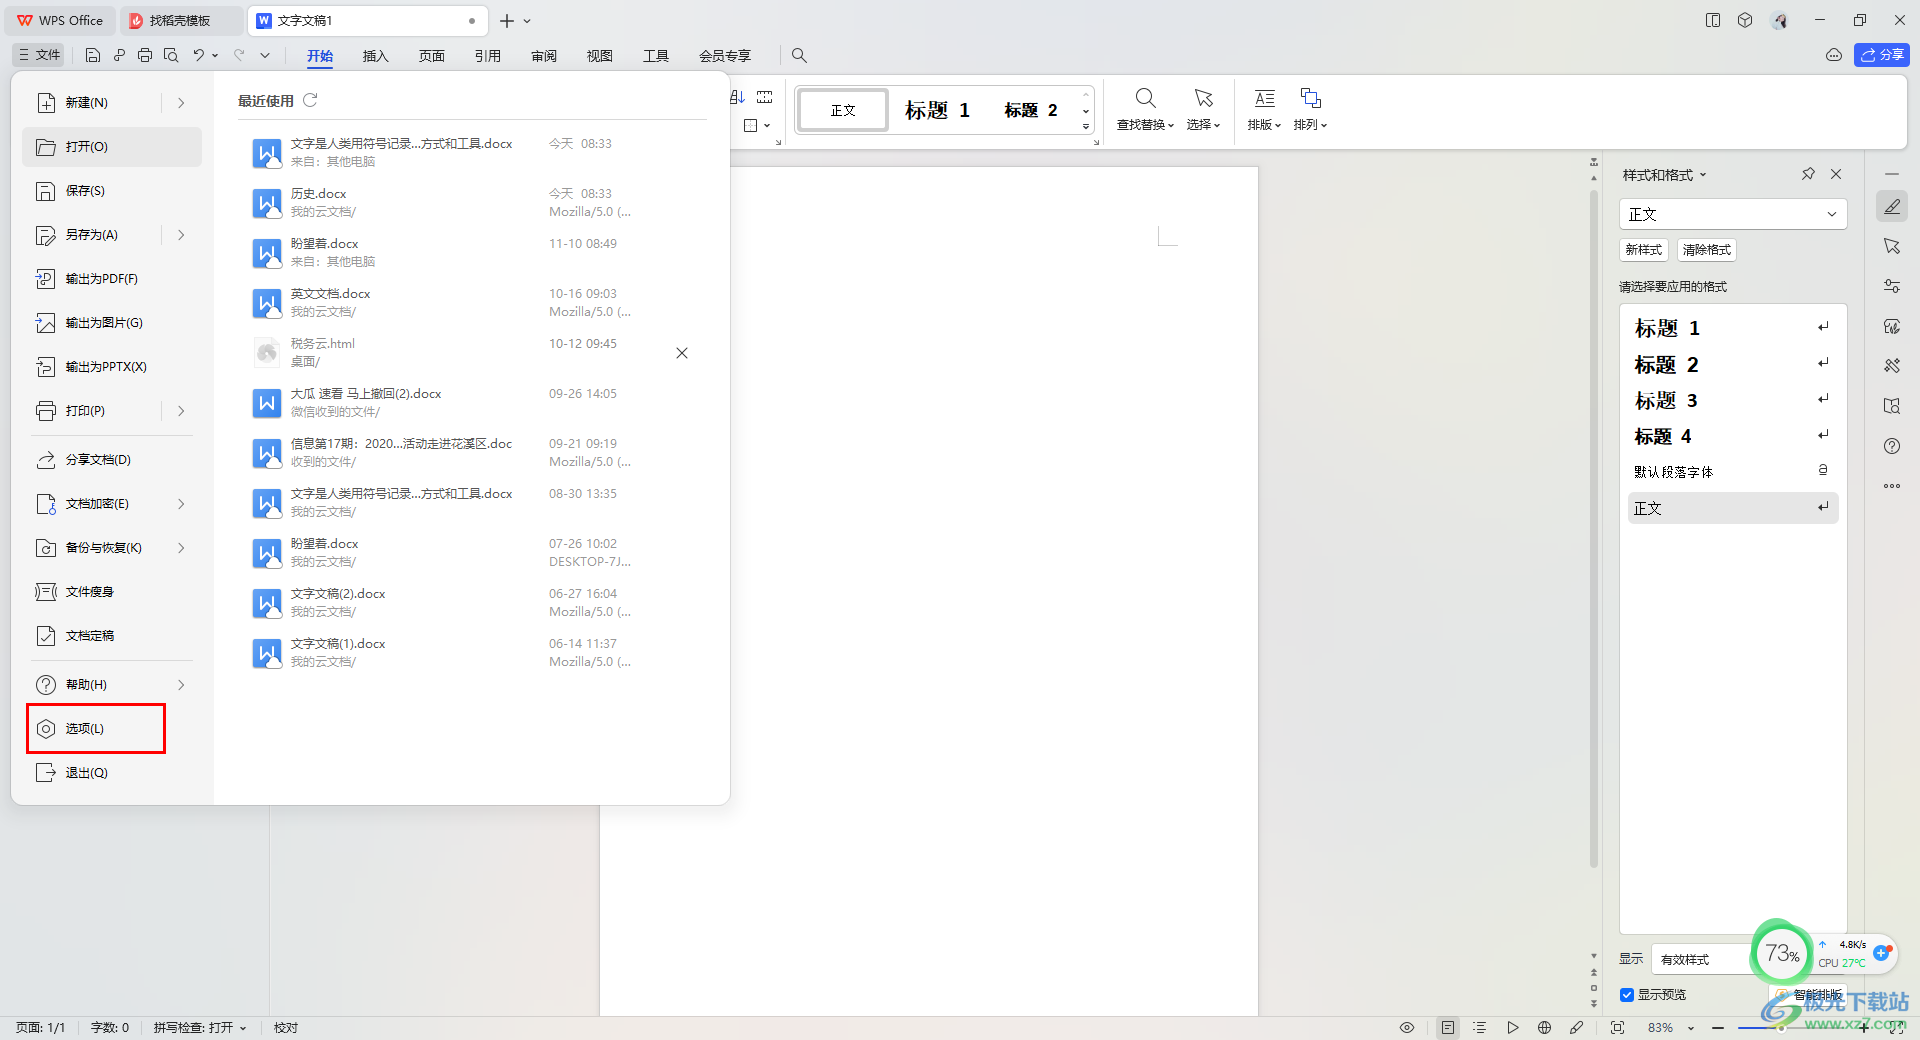Click the save icon in quick toolbar
Image resolution: width=1920 pixels, height=1040 pixels.
tap(93, 55)
